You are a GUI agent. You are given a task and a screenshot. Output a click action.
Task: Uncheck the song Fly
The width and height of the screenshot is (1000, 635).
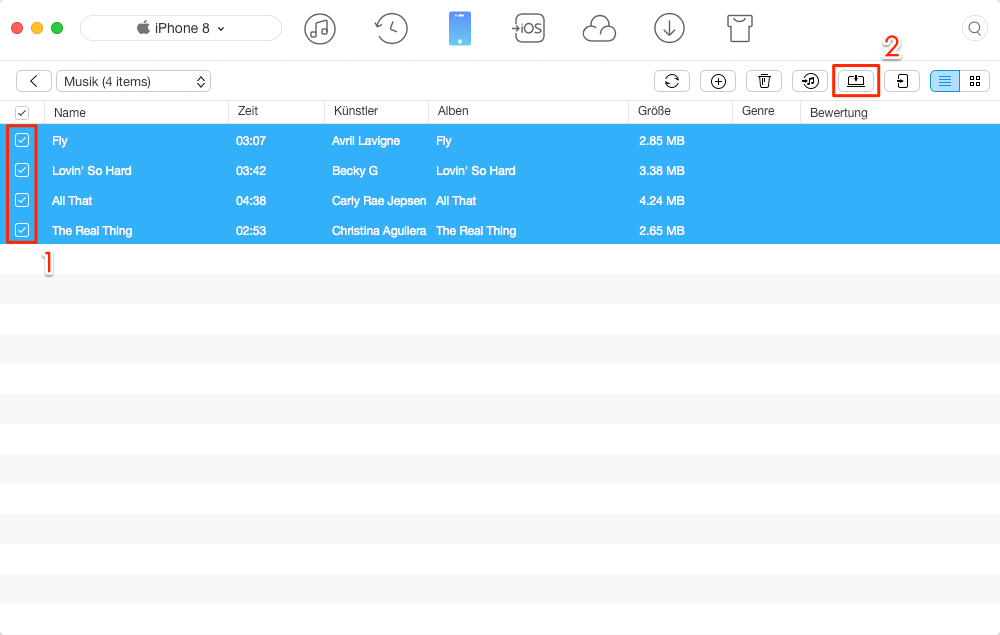[x=22, y=140]
